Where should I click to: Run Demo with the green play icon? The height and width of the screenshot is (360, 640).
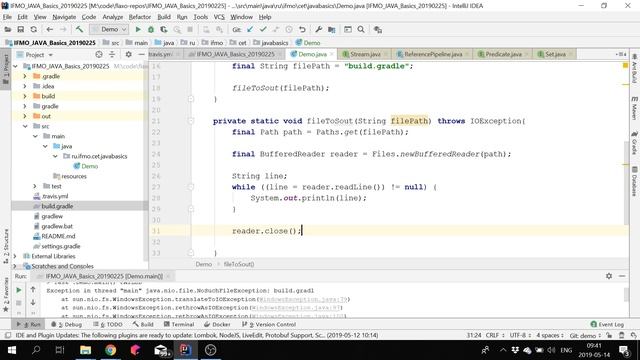click(x=138, y=29)
